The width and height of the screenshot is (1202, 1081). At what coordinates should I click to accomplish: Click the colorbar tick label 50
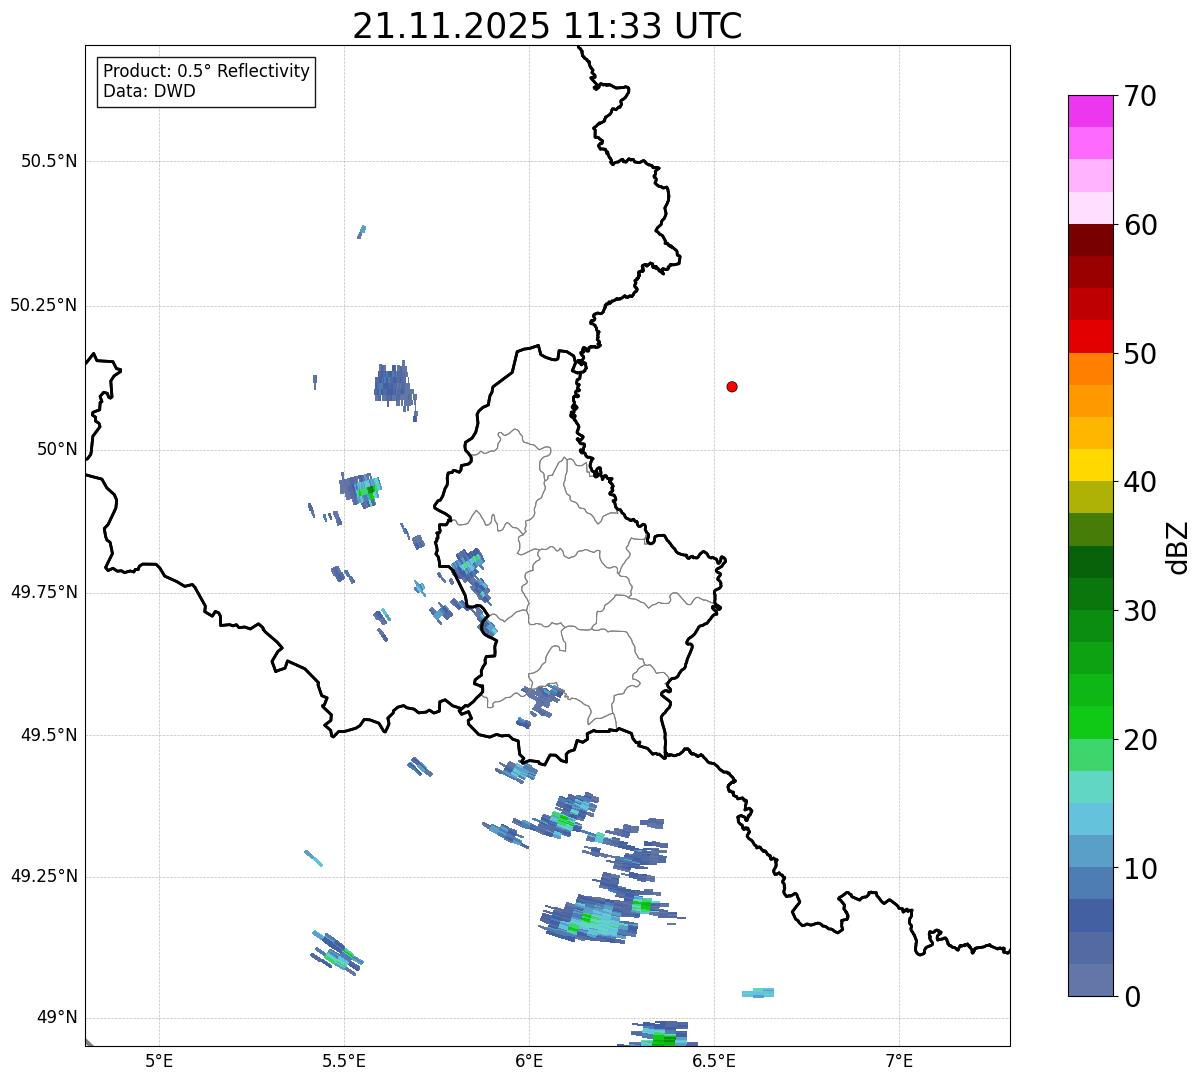tap(1140, 354)
